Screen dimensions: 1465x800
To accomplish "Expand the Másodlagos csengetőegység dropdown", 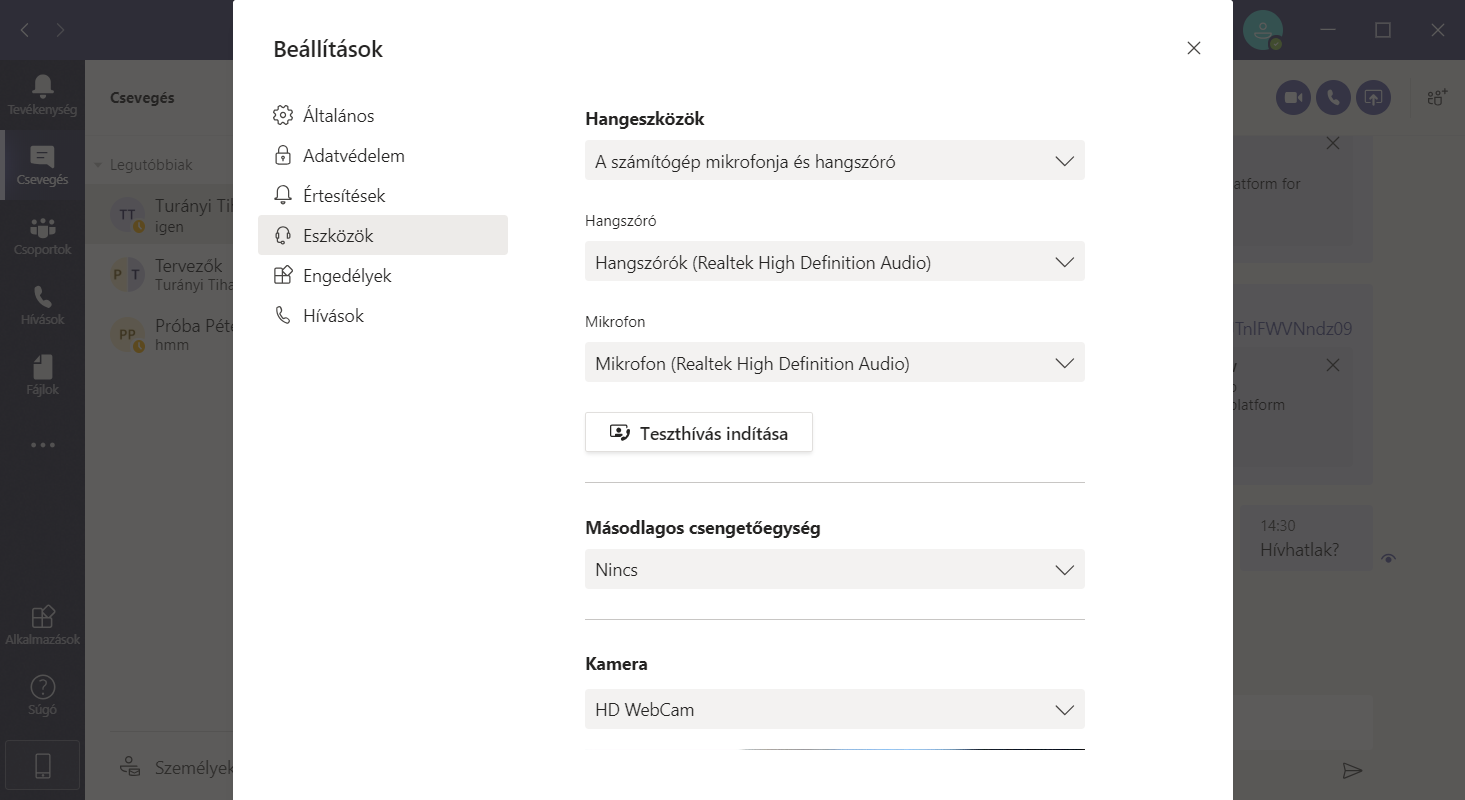I will (x=834, y=569).
